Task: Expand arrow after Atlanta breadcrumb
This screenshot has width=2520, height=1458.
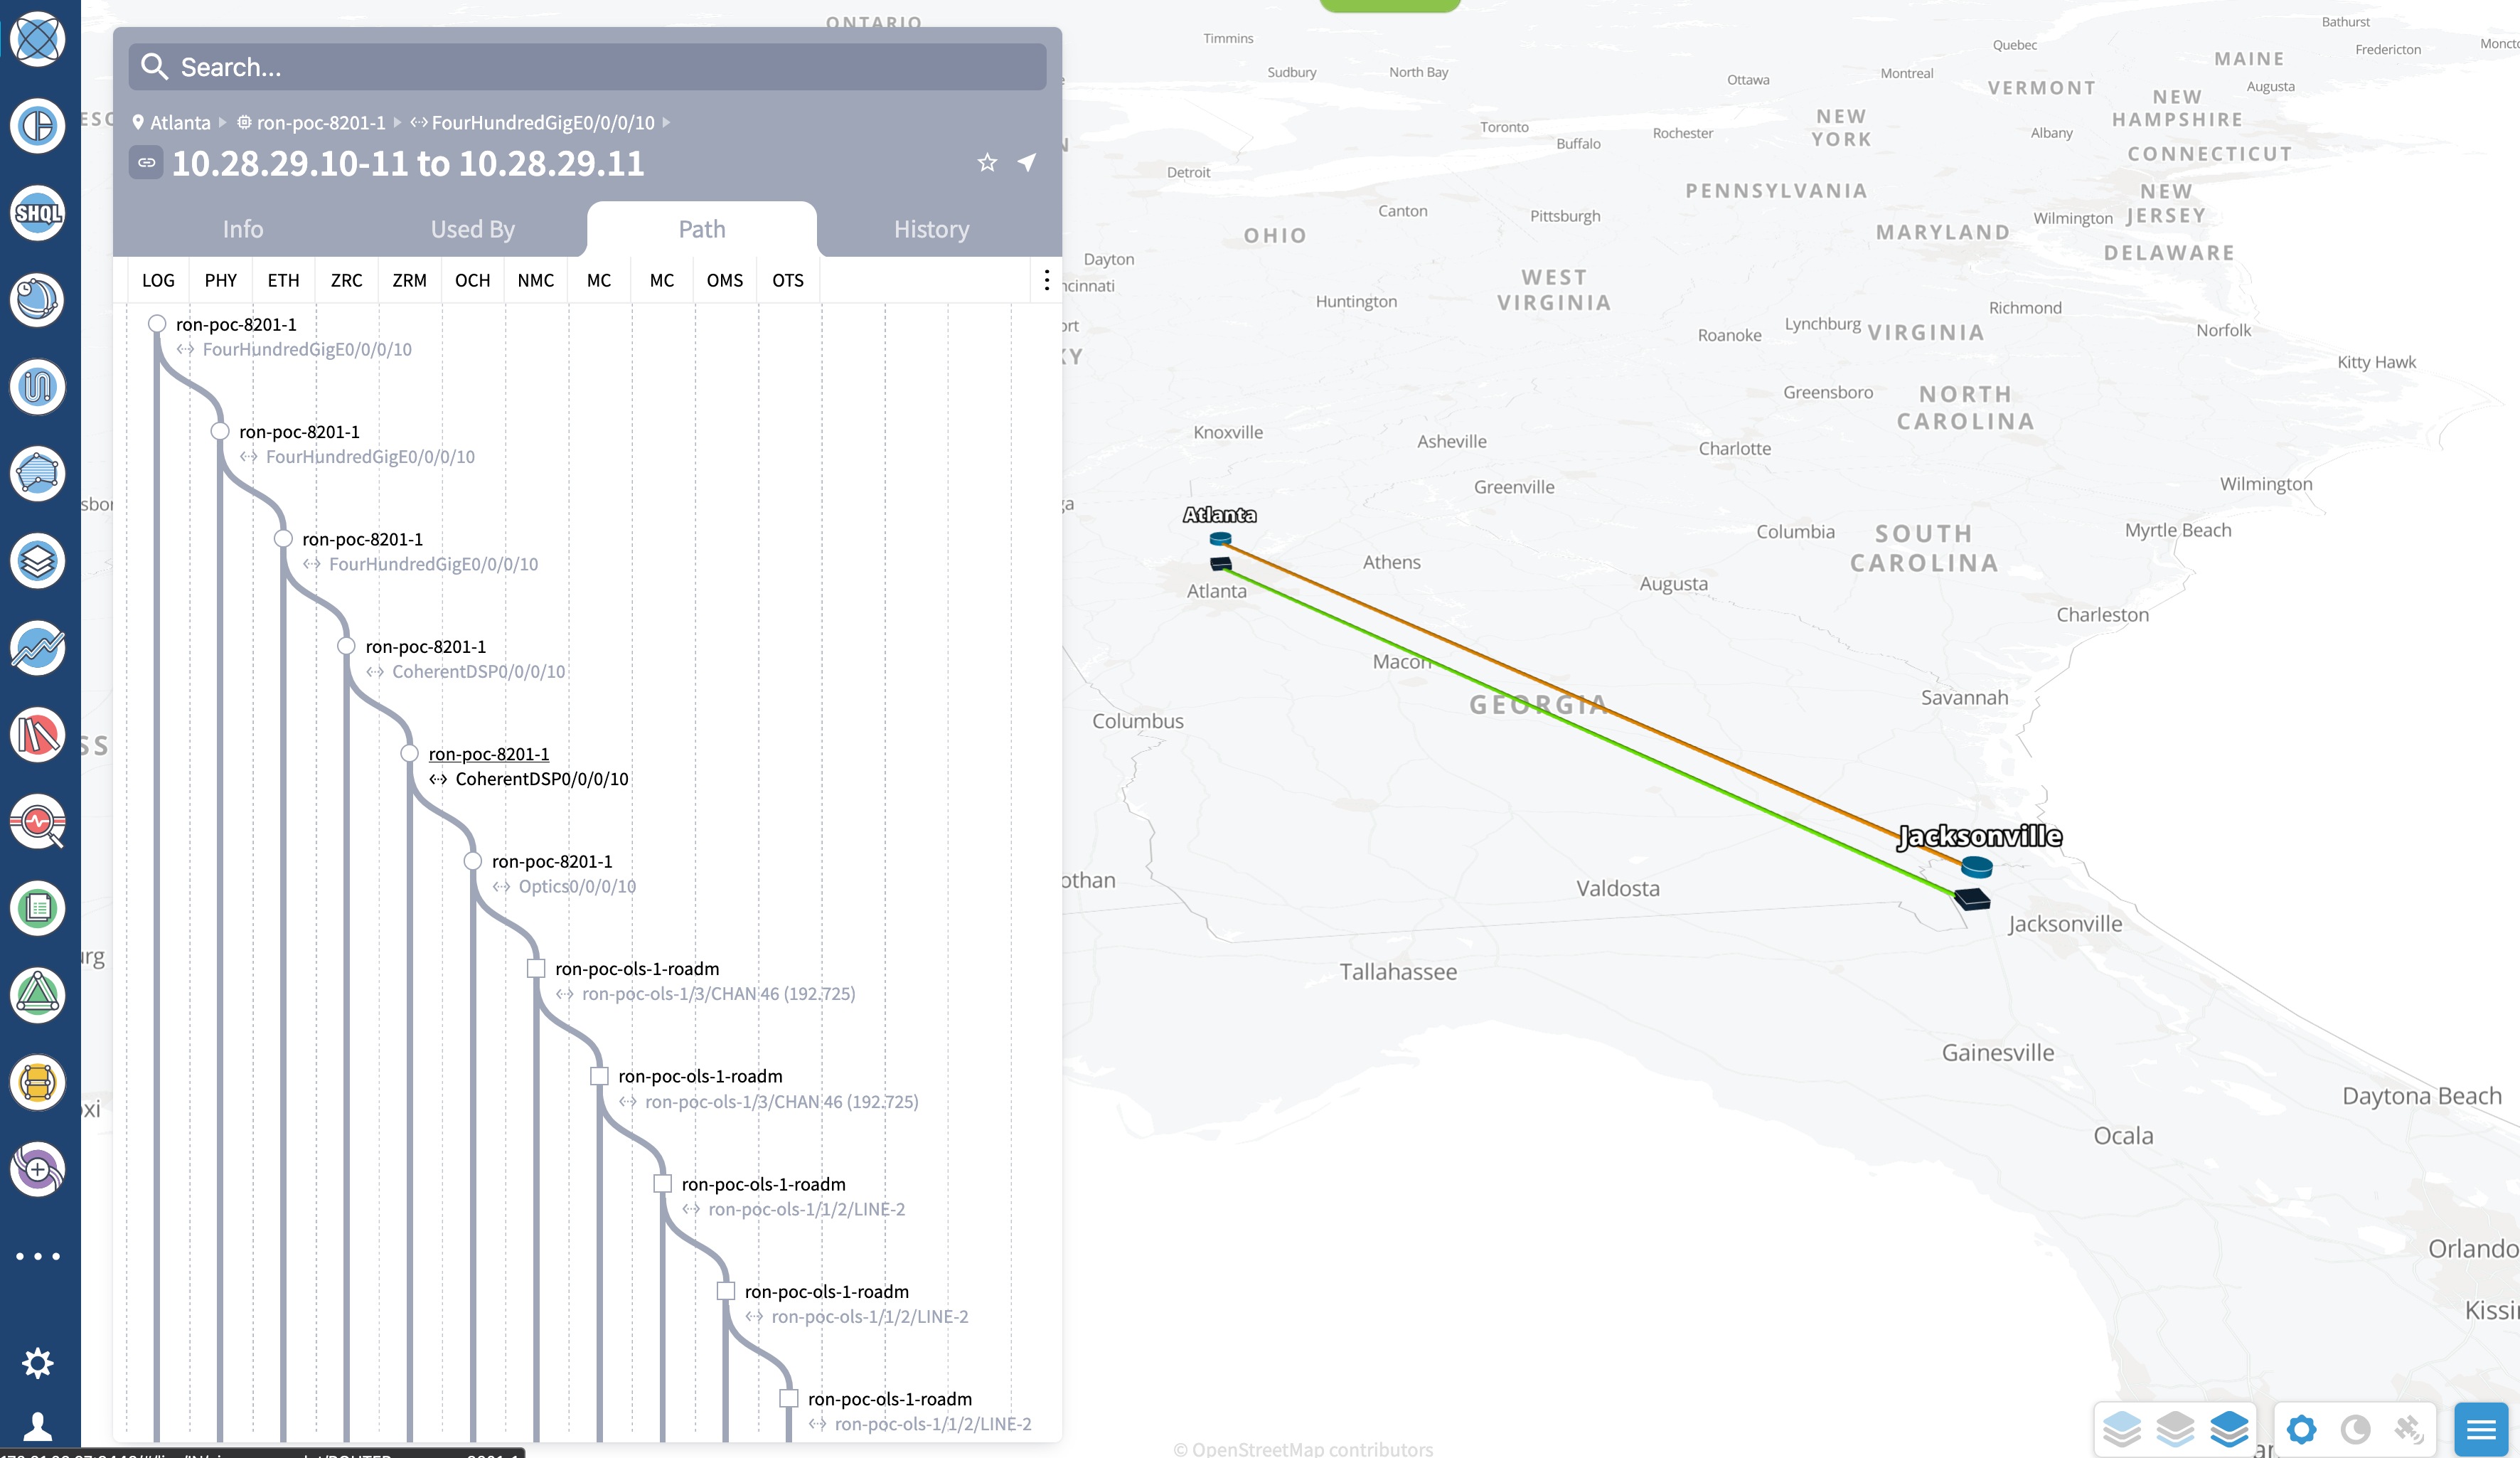Action: (x=223, y=122)
